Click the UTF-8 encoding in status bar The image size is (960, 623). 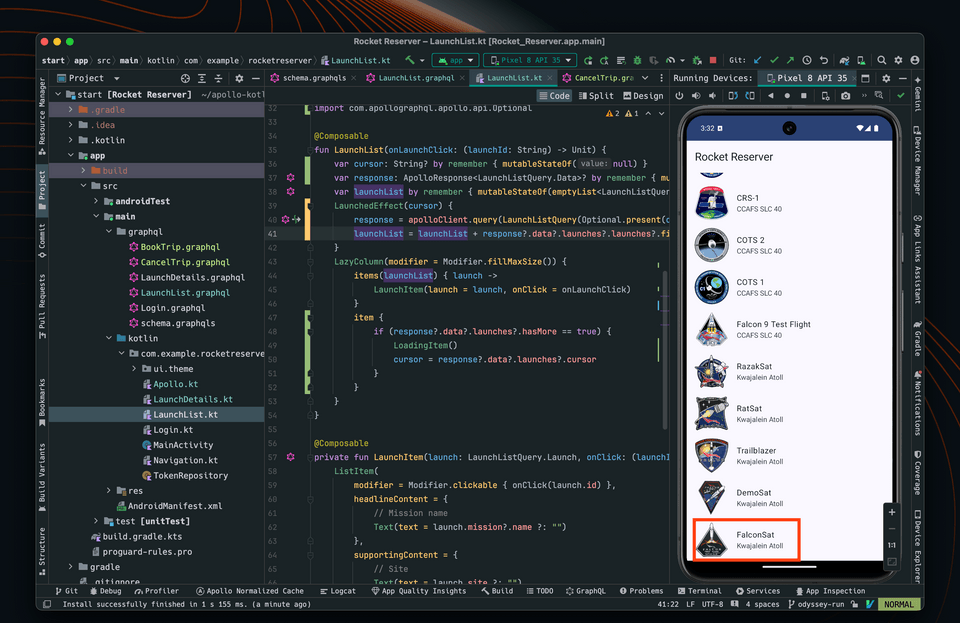click(x=712, y=604)
